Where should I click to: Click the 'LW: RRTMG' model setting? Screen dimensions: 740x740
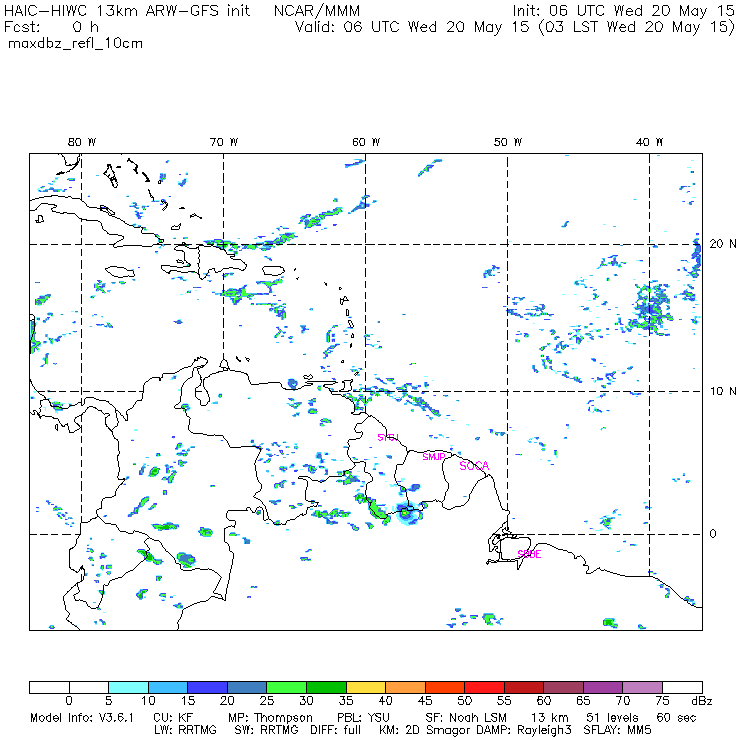pyautogui.click(x=185, y=730)
